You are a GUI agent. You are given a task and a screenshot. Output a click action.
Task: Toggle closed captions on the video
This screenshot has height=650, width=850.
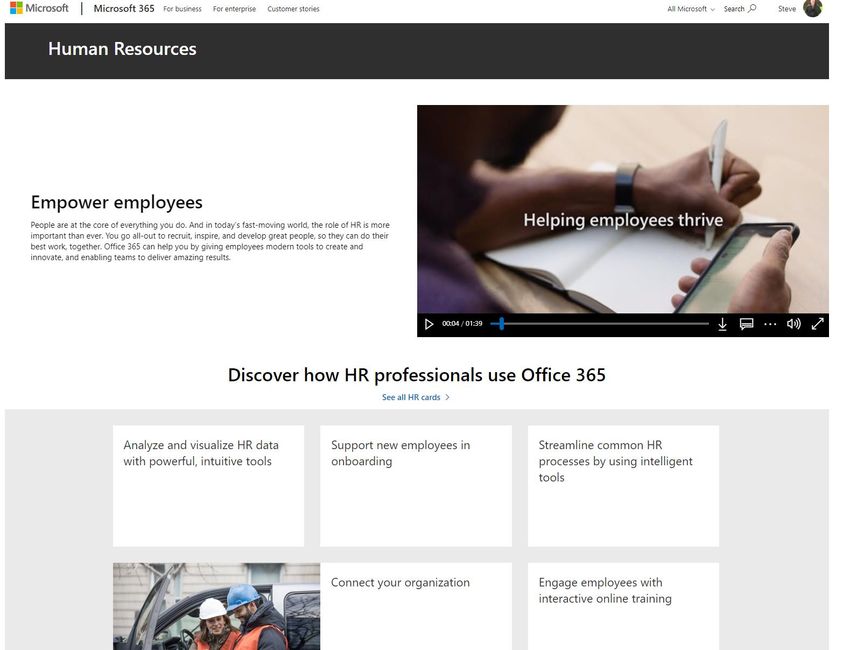tap(746, 324)
